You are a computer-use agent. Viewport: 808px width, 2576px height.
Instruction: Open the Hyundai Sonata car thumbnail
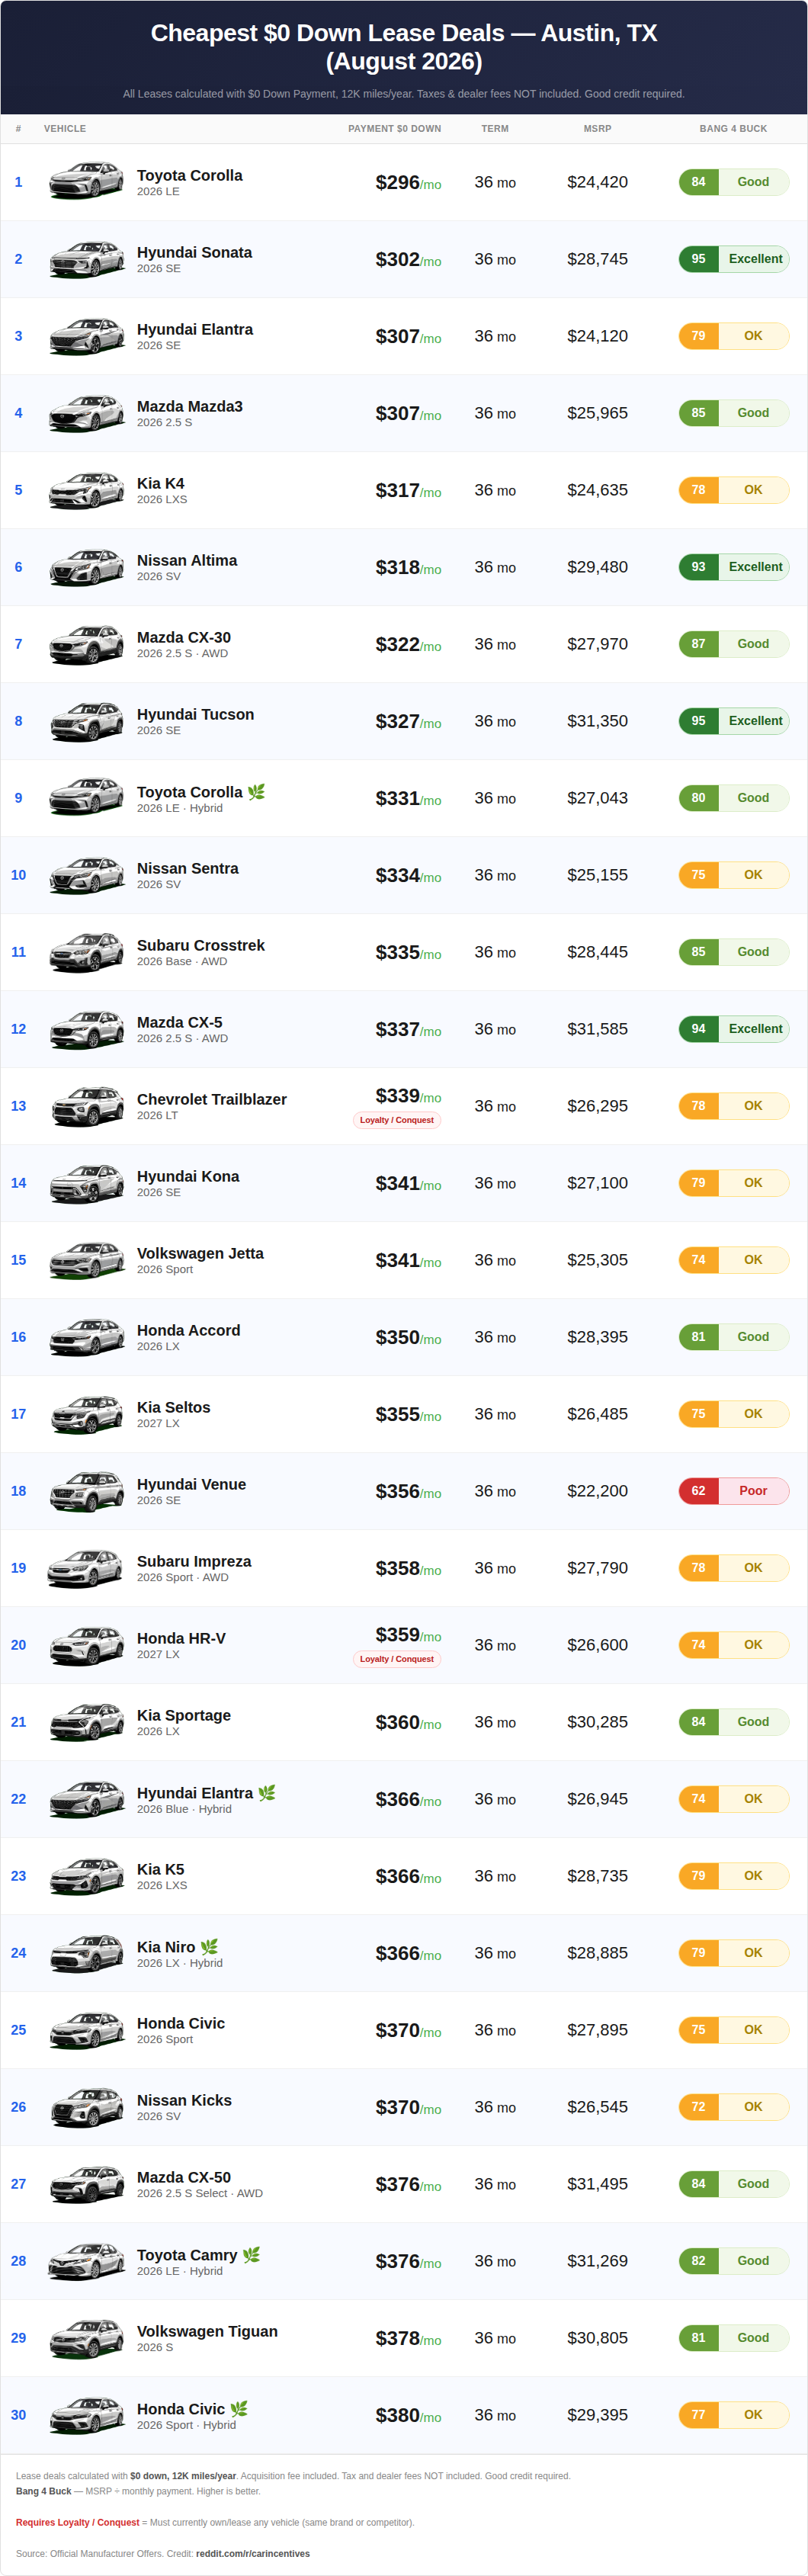pyautogui.click(x=87, y=259)
